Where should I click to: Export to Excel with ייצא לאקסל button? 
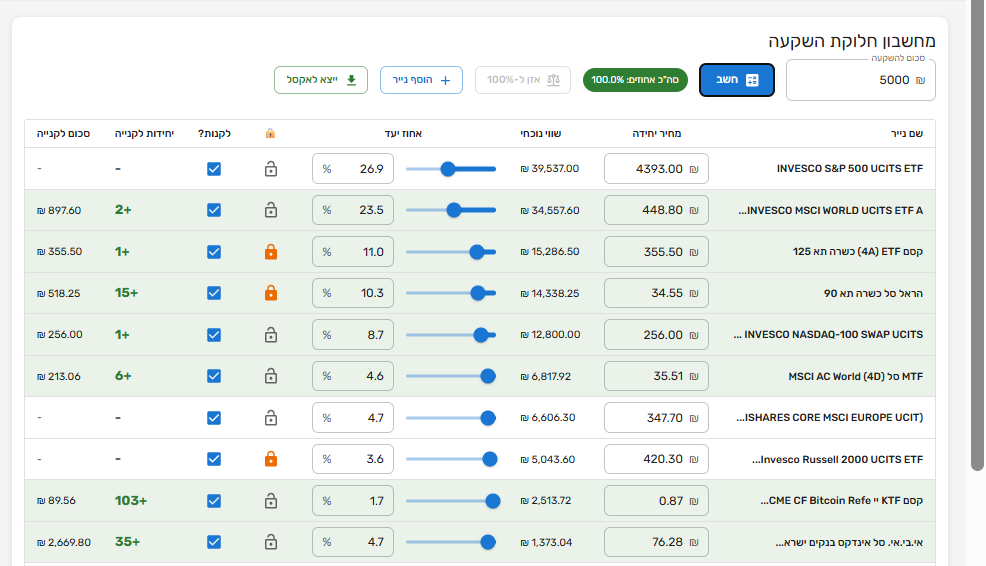(x=321, y=80)
